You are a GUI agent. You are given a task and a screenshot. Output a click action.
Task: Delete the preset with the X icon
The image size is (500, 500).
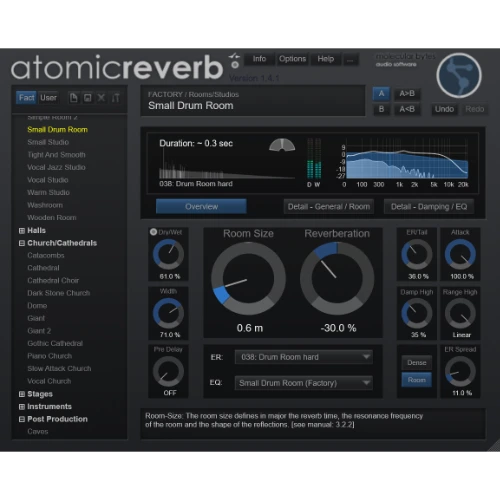101,98
